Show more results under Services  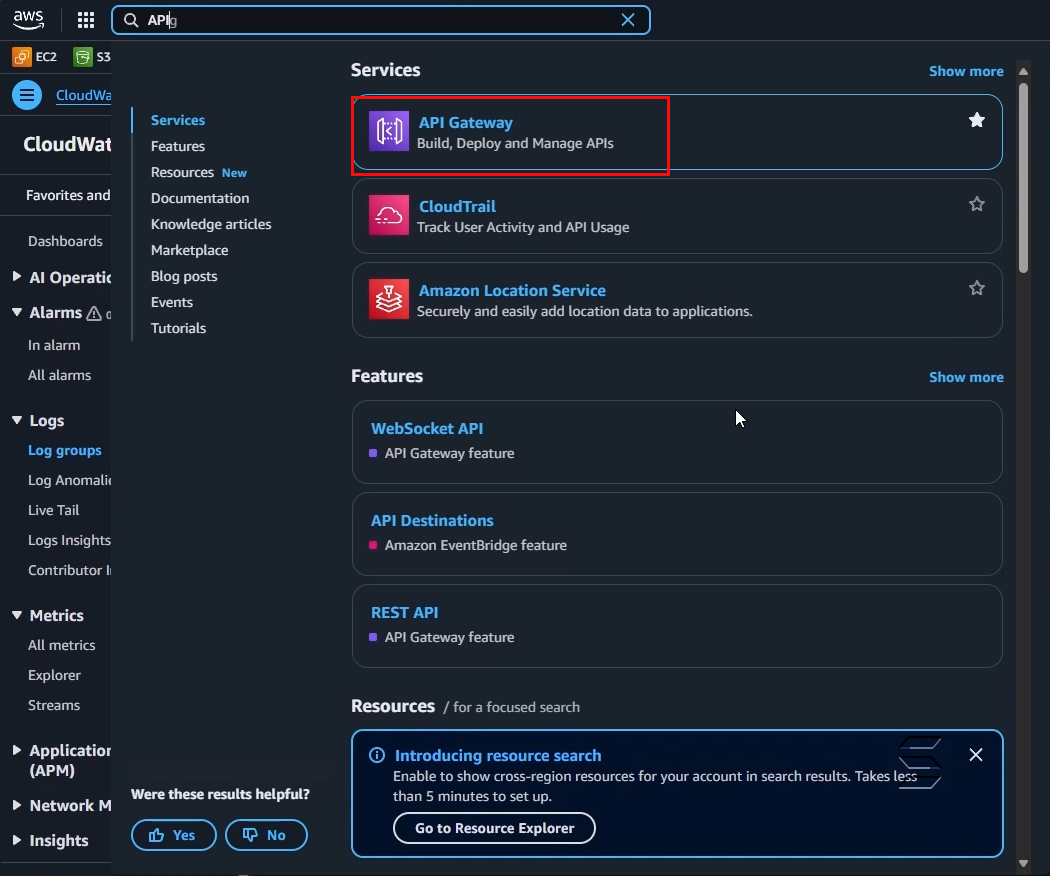pos(966,71)
